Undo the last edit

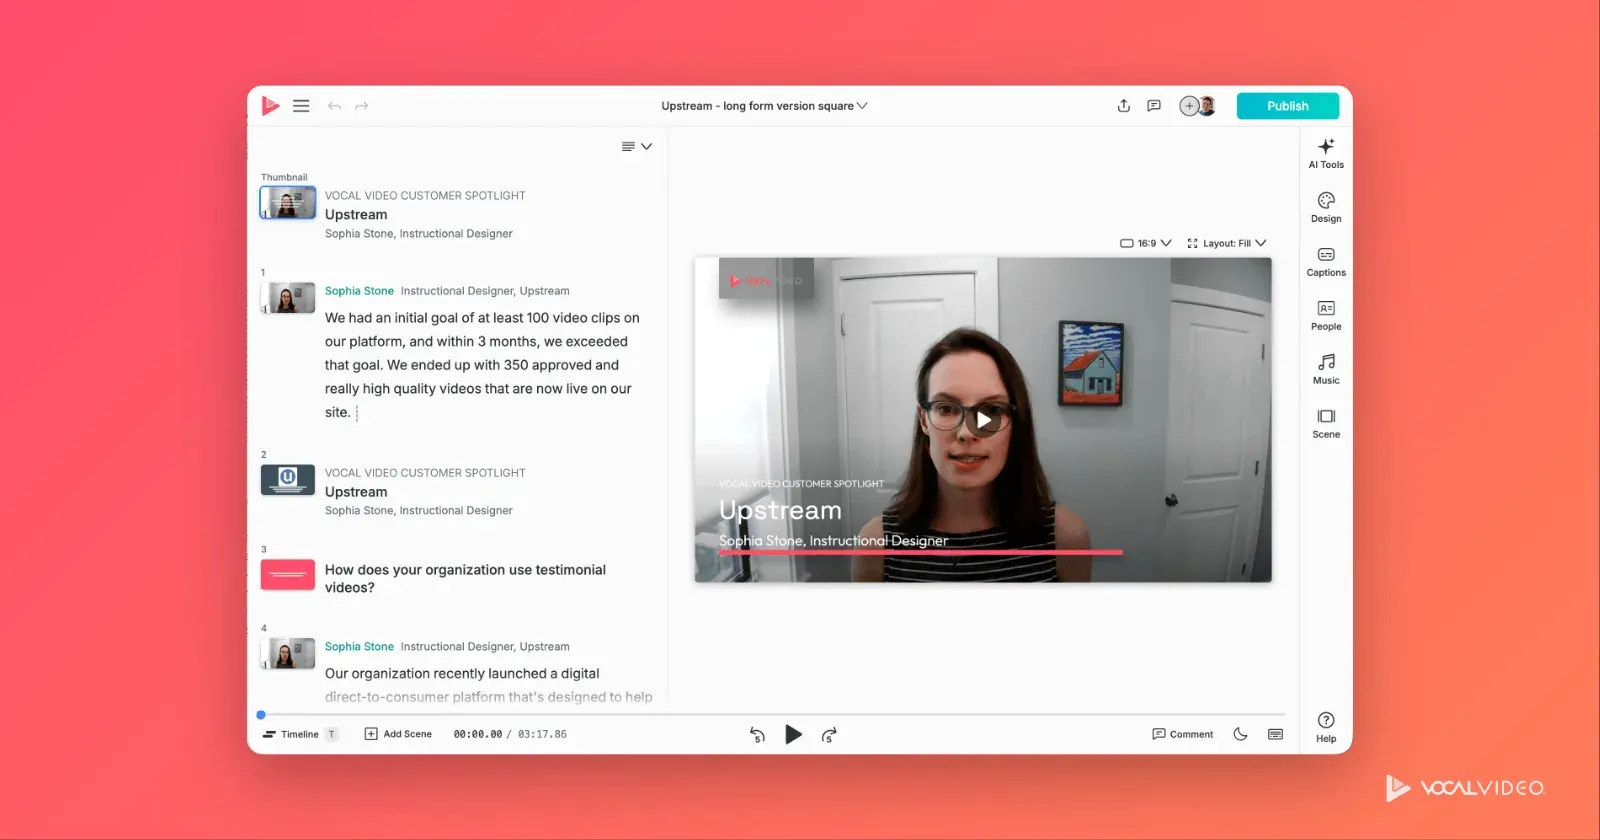click(x=334, y=106)
